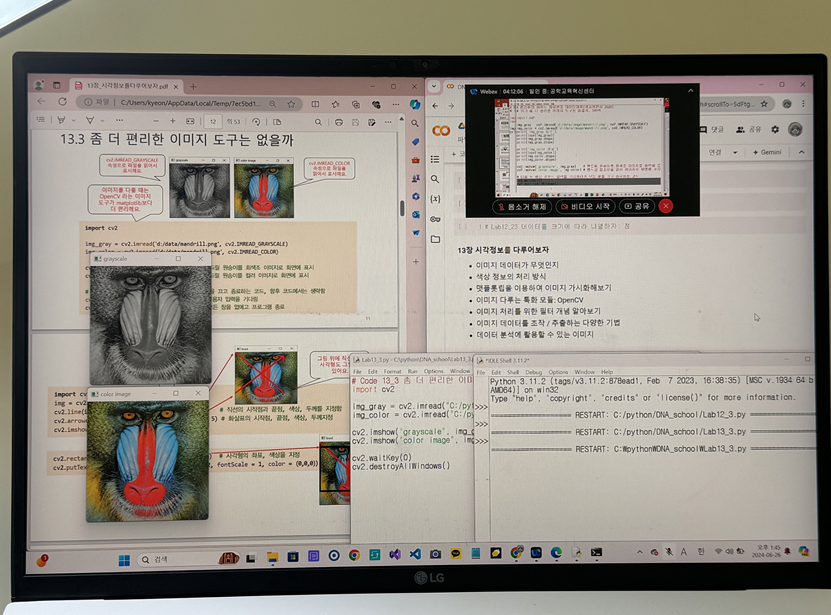Open Shell menu in IDLE Shell
This screenshot has width=831, height=615.
pos(513,372)
